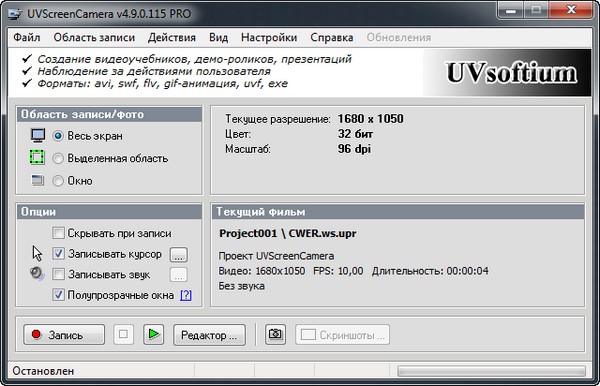
Task: Select the Окно radio button
Action: [58, 181]
